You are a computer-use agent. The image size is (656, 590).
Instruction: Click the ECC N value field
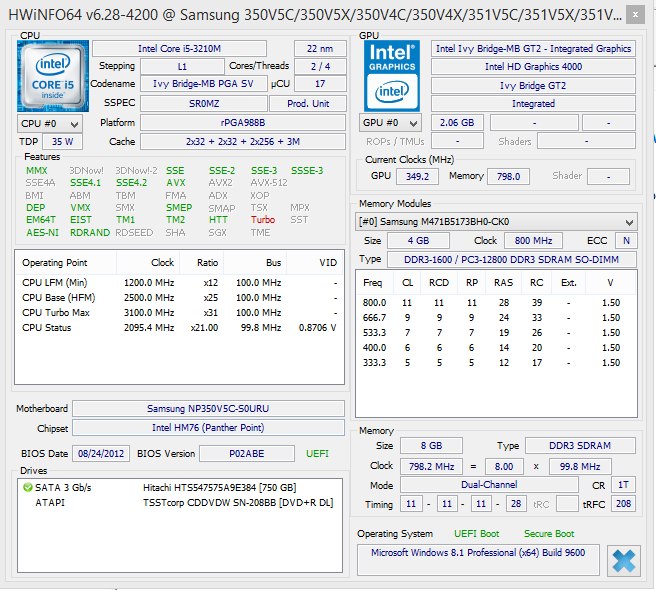pyautogui.click(x=626, y=241)
